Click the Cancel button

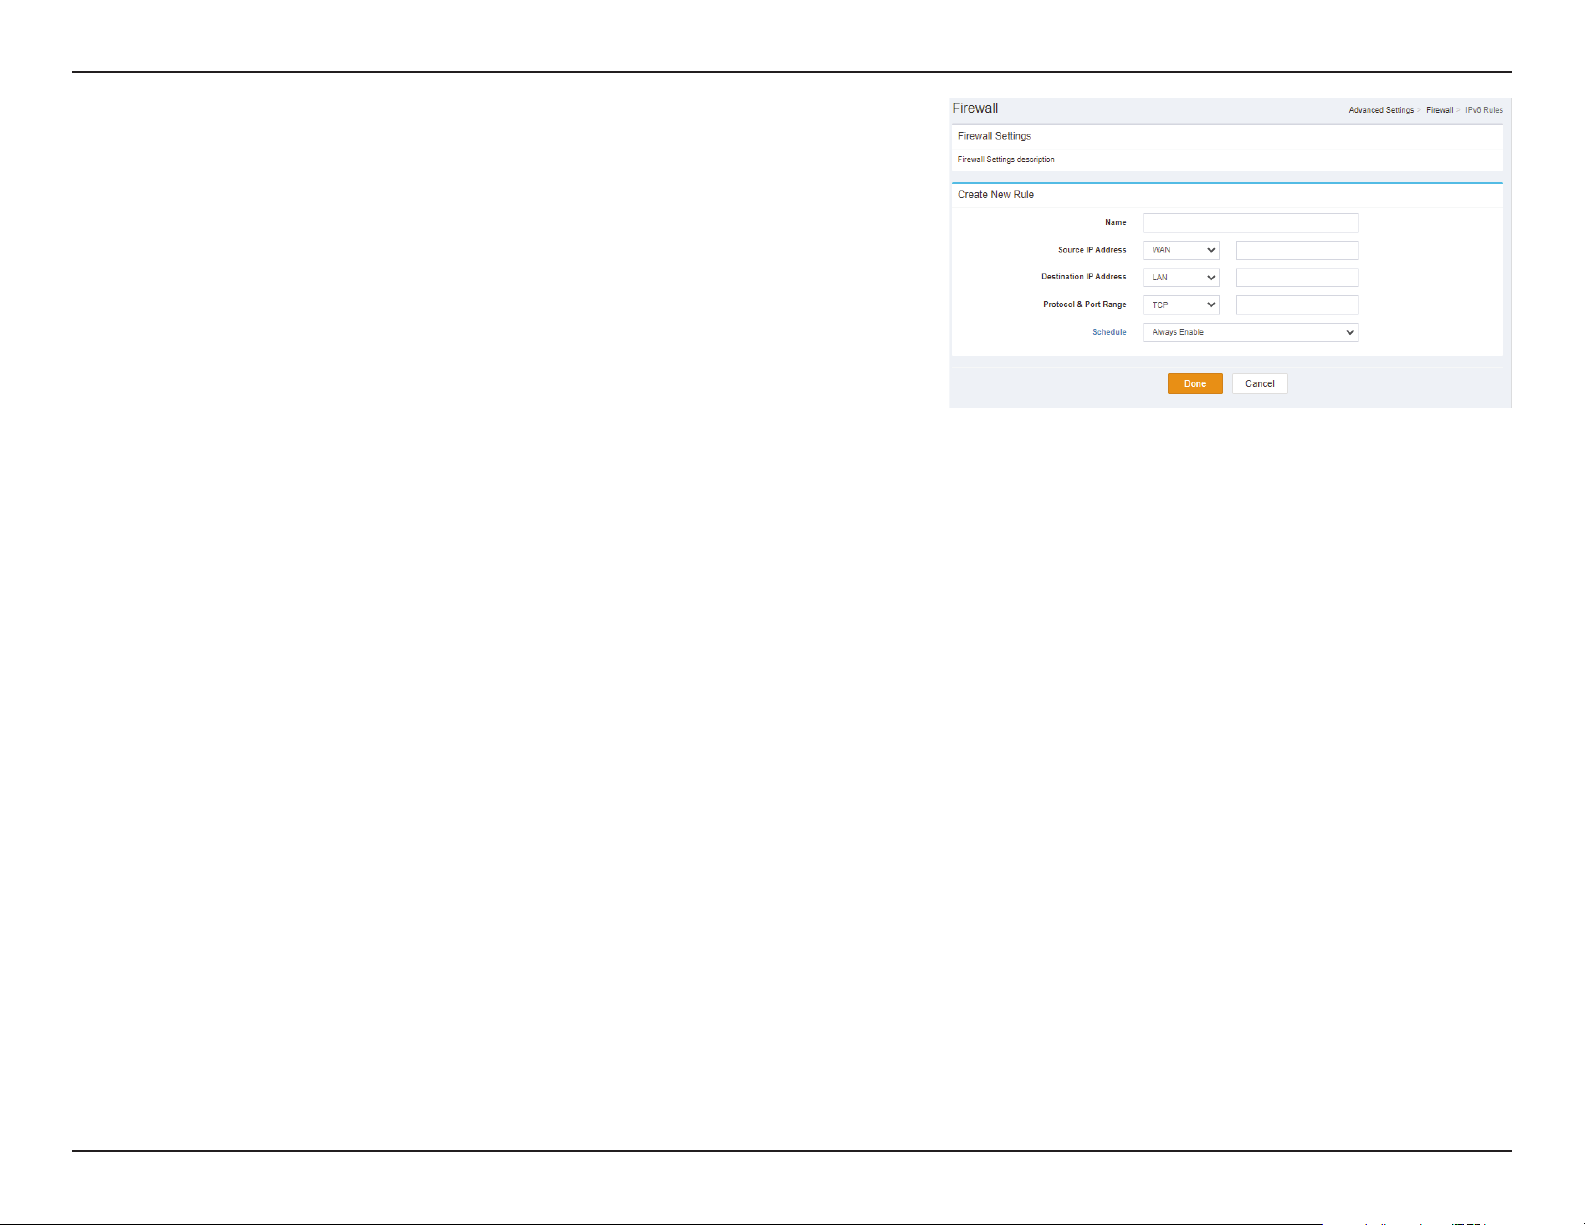(x=1259, y=384)
